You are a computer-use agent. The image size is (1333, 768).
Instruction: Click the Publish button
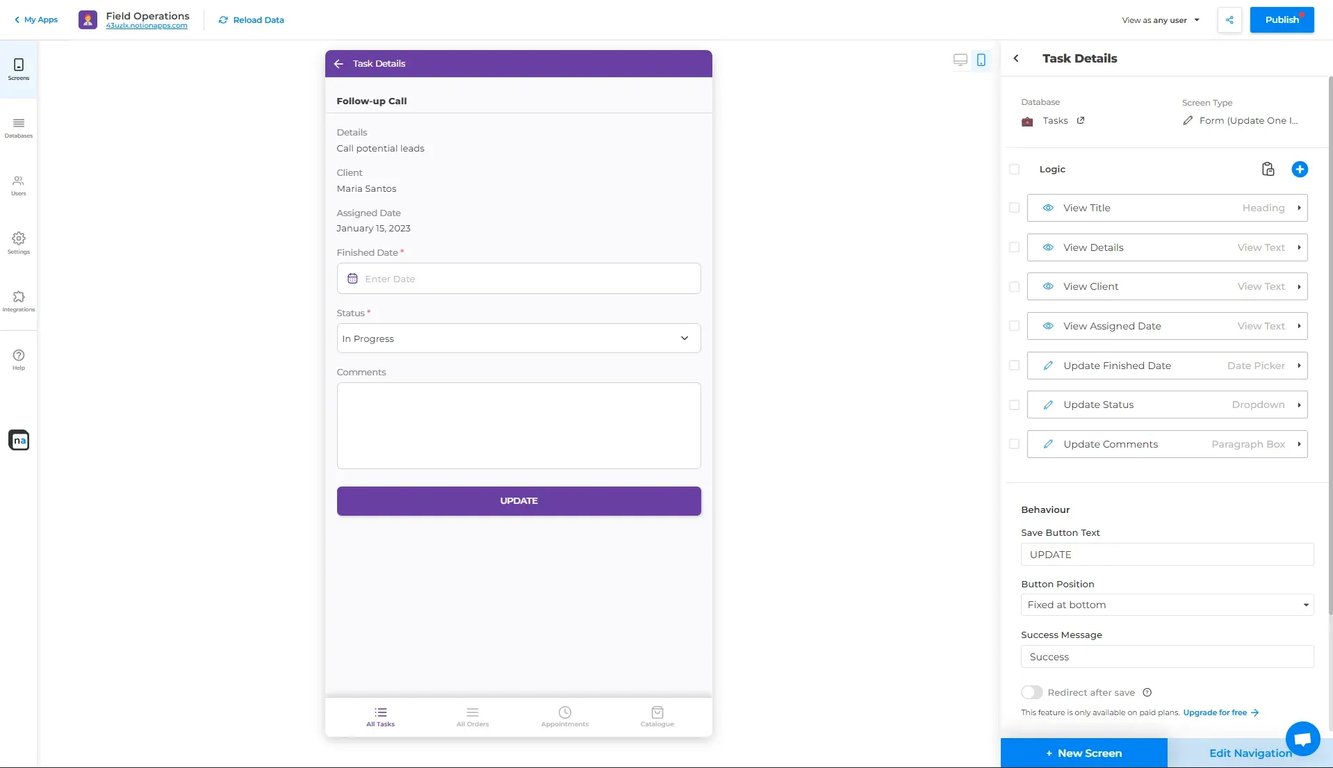point(1282,20)
